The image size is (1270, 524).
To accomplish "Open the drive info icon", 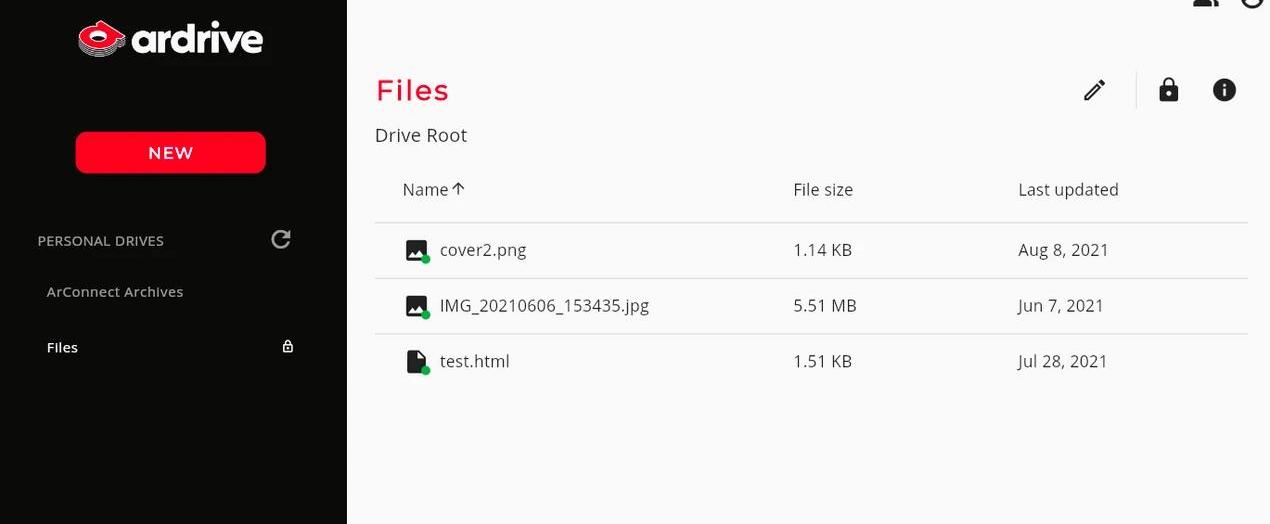I will tap(1224, 90).
